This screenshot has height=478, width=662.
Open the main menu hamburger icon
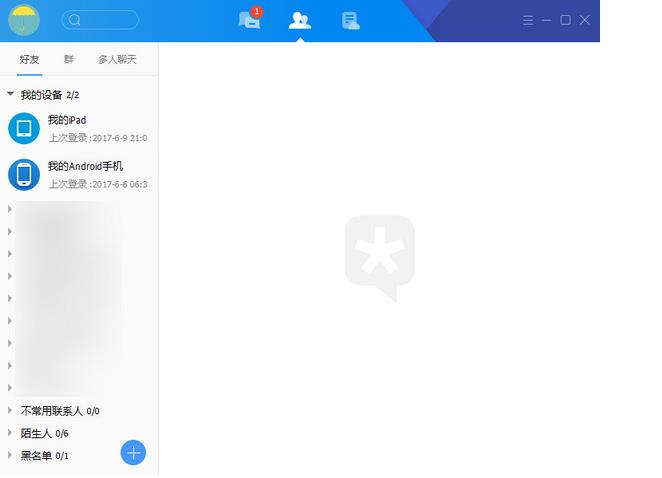(x=528, y=20)
